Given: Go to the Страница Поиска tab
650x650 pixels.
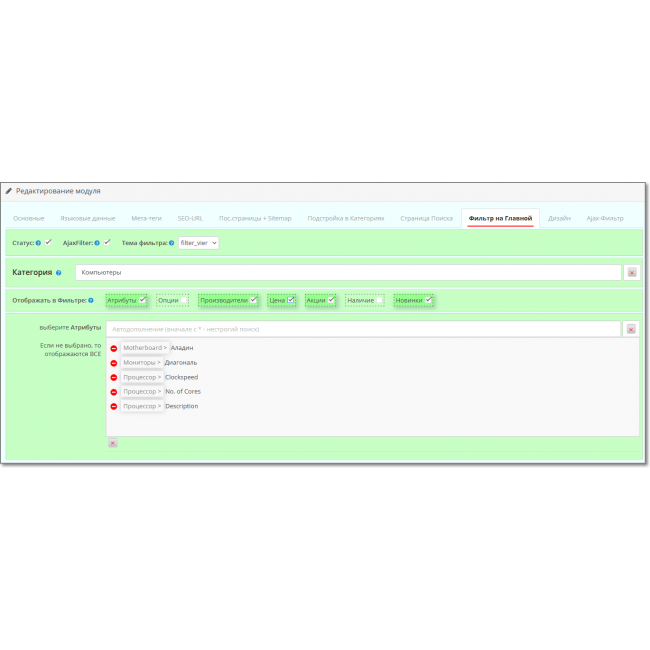Looking at the screenshot, I should (426, 218).
